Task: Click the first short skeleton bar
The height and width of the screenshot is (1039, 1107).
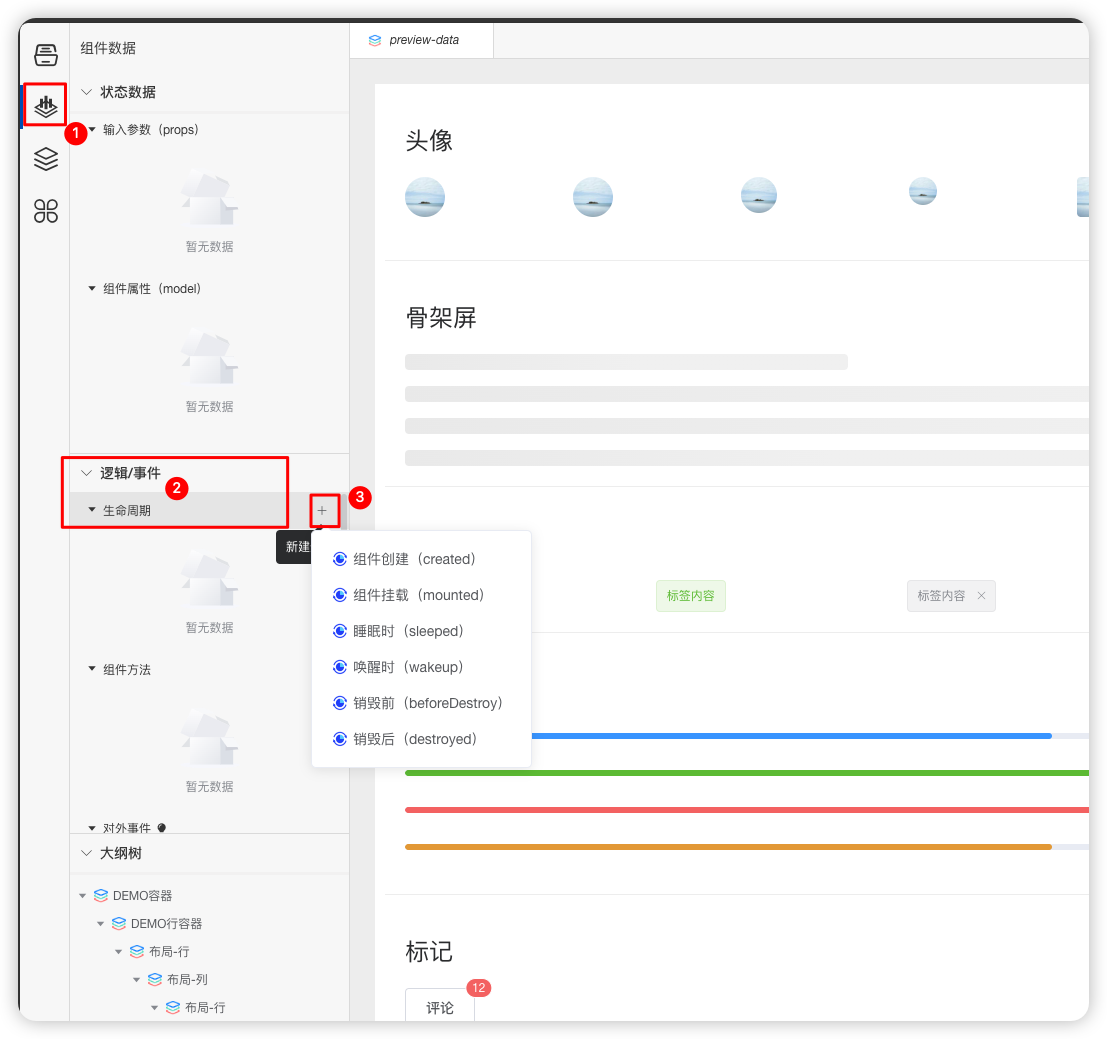Action: point(626,362)
